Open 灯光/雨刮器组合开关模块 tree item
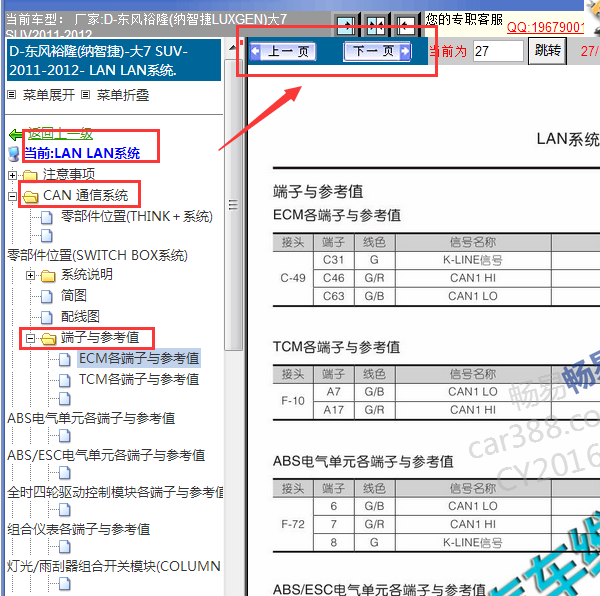The width and height of the screenshot is (600, 596). (114, 567)
